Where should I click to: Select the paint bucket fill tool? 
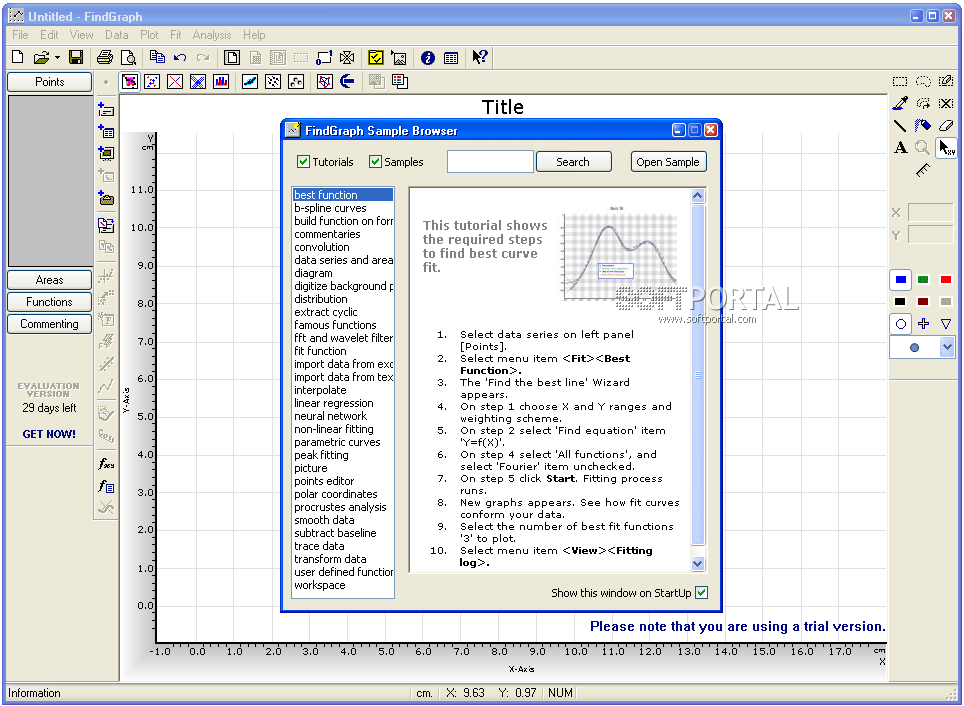[923, 125]
